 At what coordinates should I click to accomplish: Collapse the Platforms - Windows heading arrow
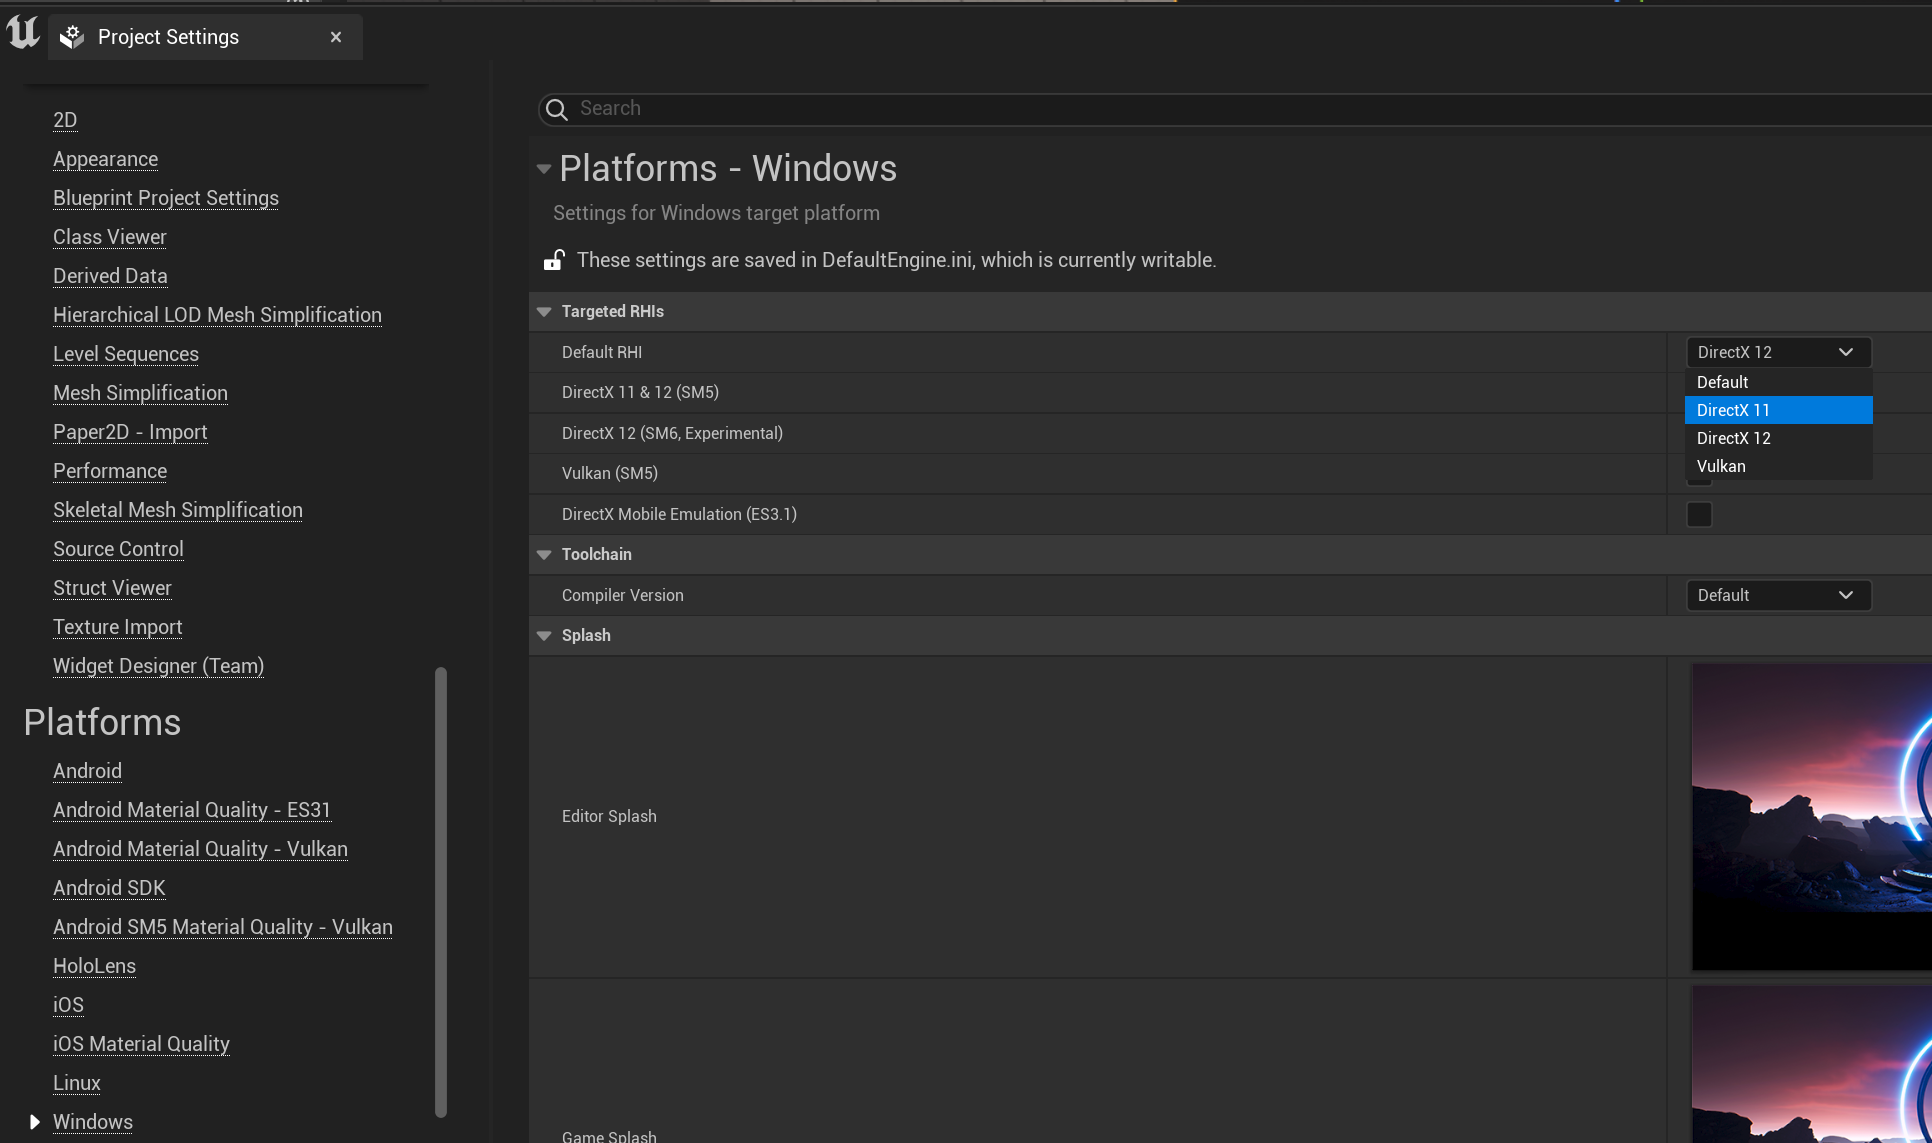(x=543, y=169)
